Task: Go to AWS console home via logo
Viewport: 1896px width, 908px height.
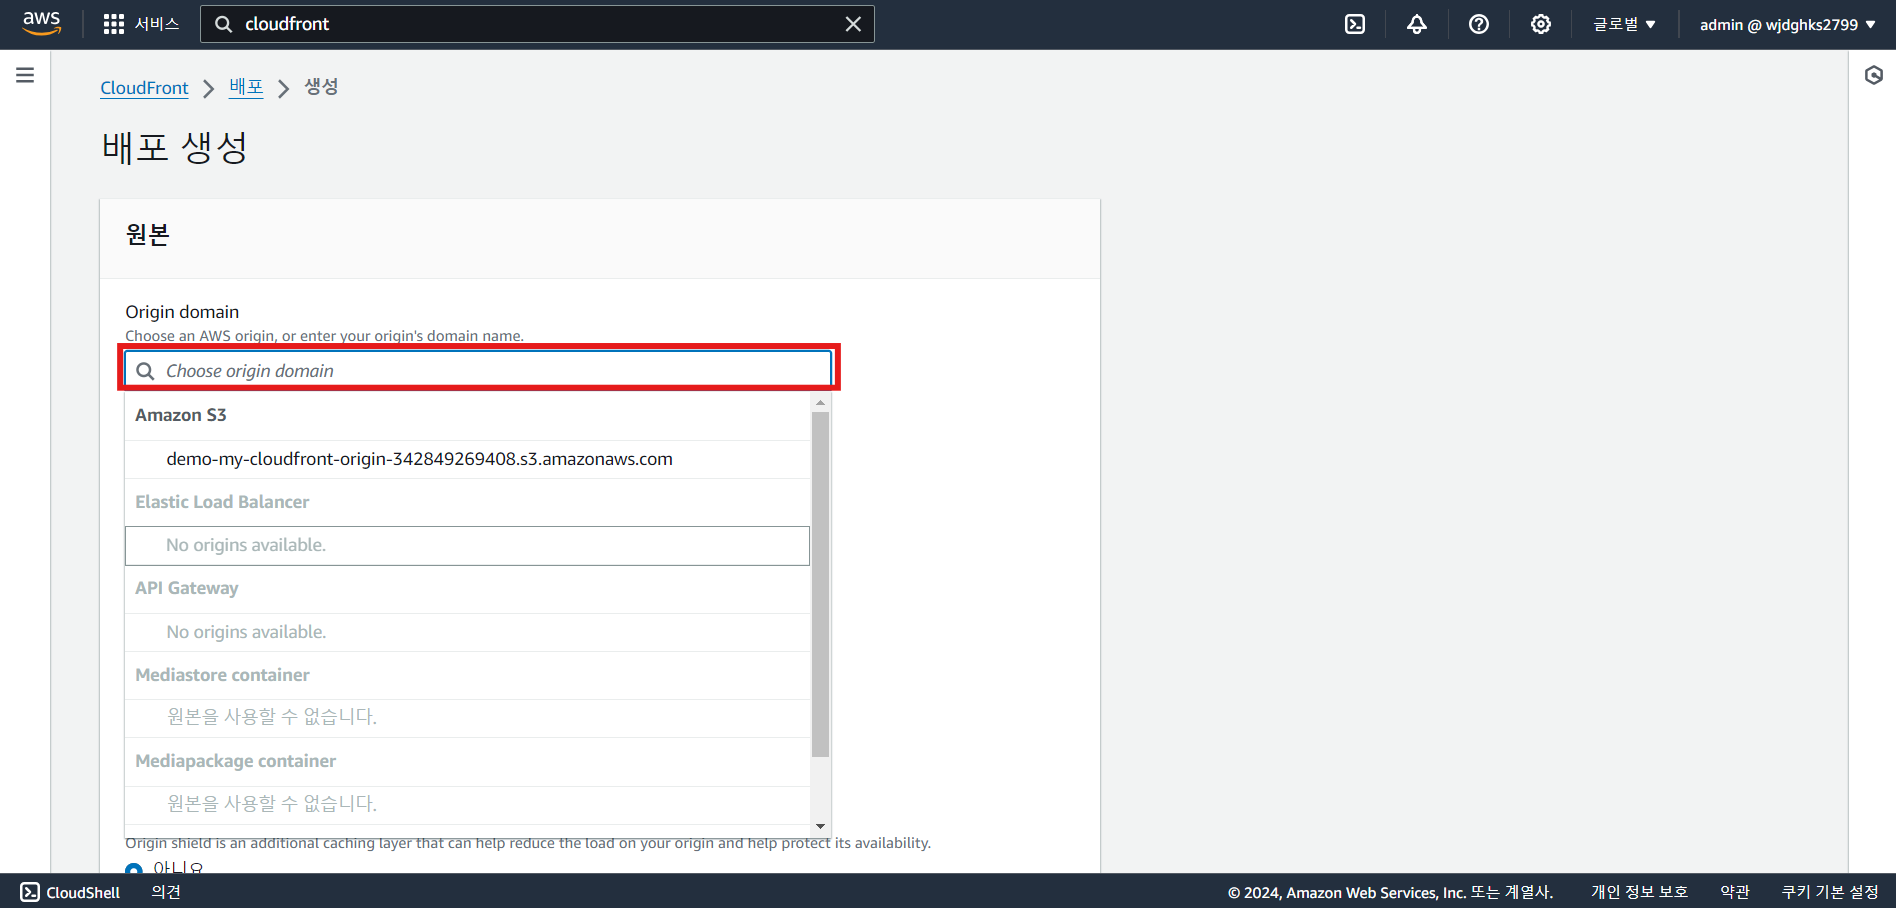Action: (41, 24)
